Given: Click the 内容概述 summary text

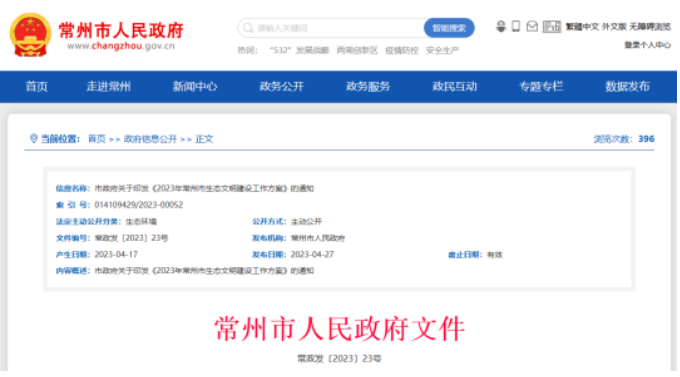Looking at the screenshot, I should point(204,271).
